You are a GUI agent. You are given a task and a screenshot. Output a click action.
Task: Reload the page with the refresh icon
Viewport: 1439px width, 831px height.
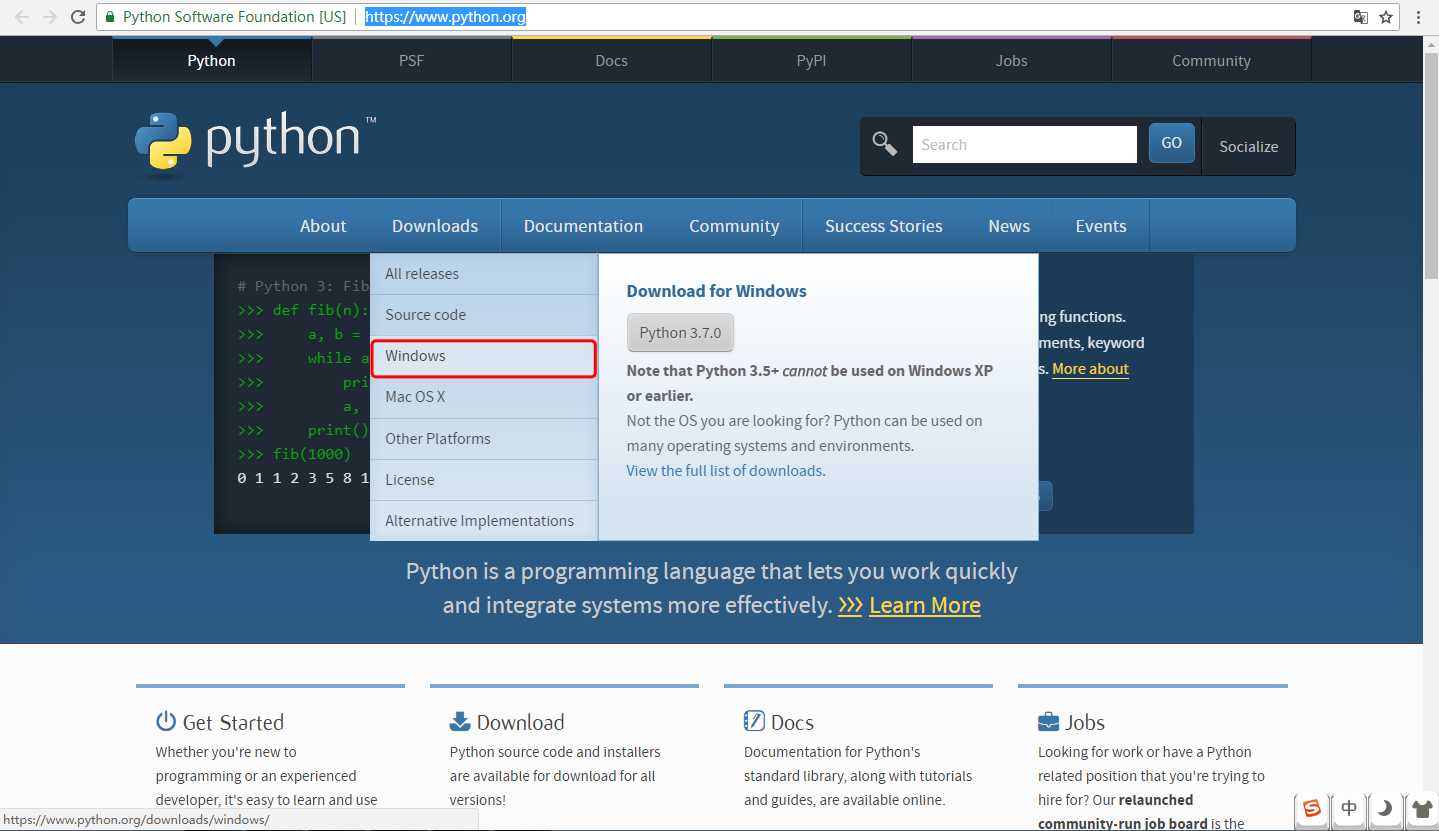tap(78, 17)
